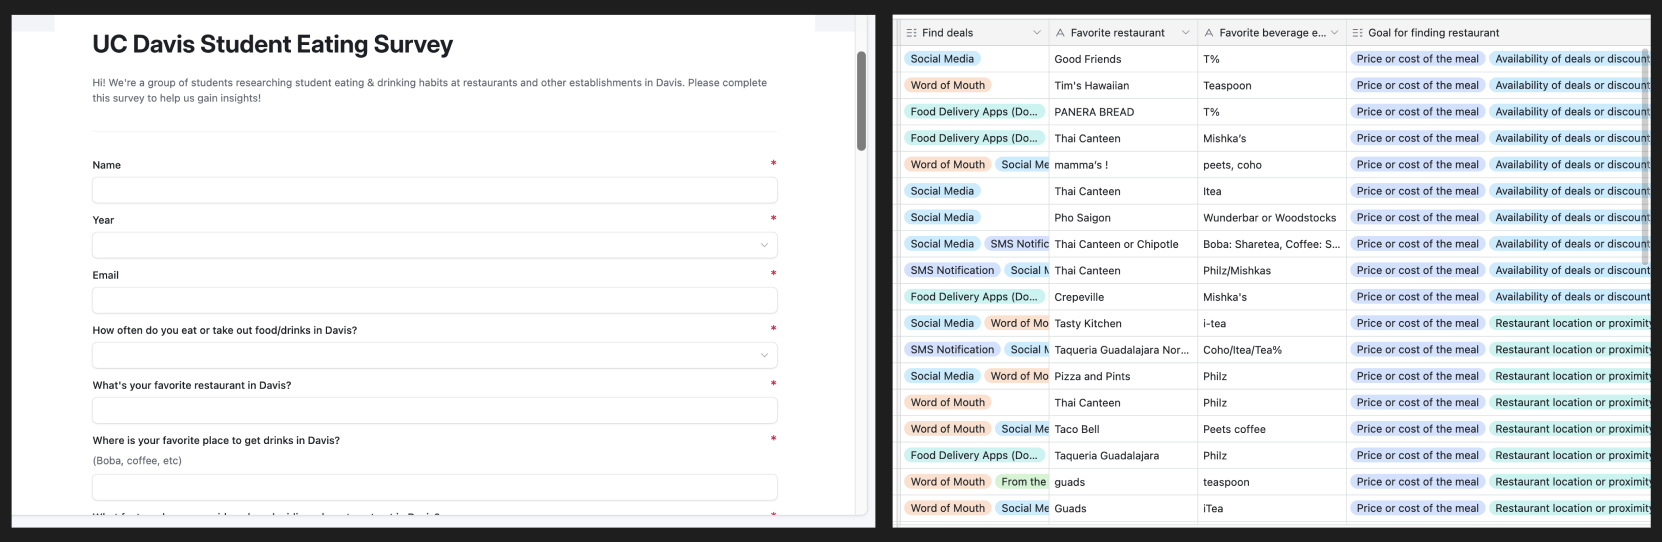The image size is (1662, 542).
Task: Click the Itea beverage cell in Thai Canteen row
Action: coord(1272,191)
